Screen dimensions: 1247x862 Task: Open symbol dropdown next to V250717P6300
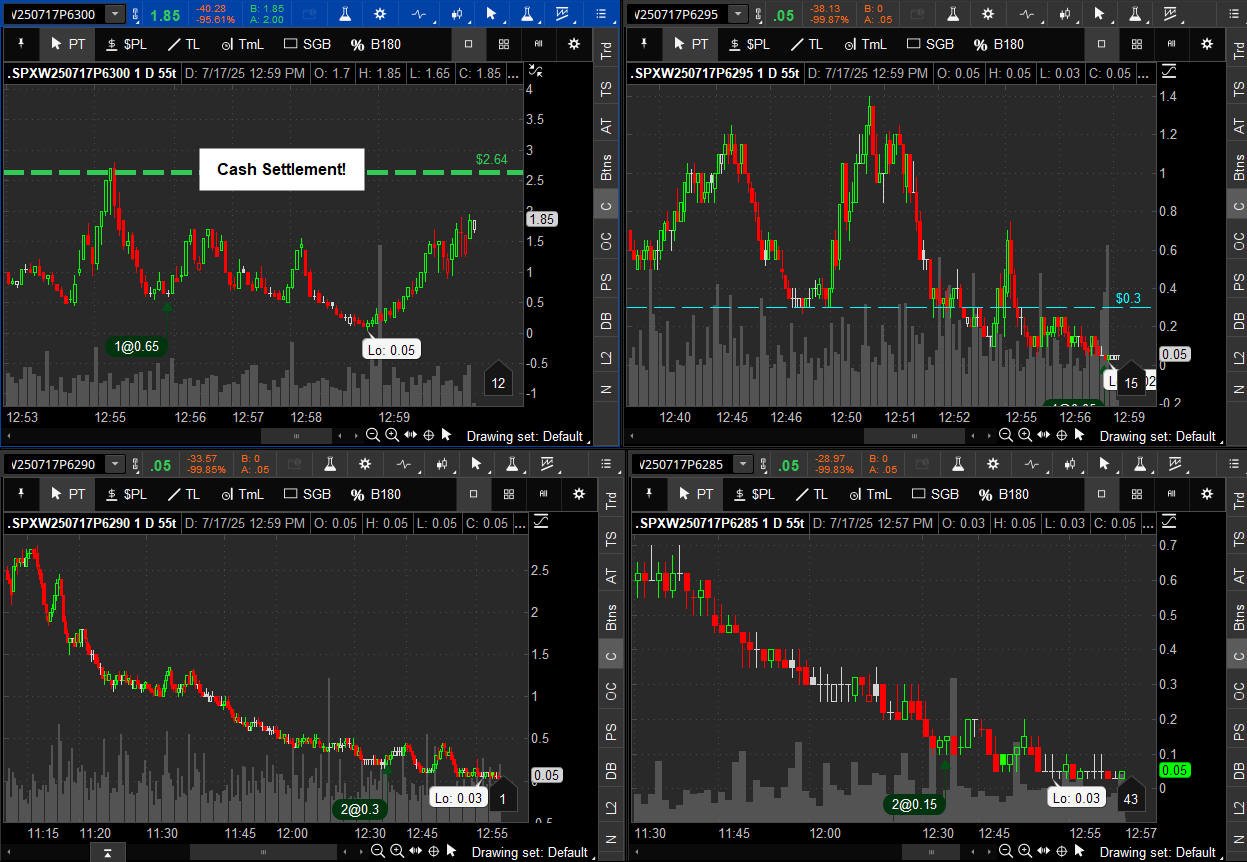pyautogui.click(x=115, y=15)
